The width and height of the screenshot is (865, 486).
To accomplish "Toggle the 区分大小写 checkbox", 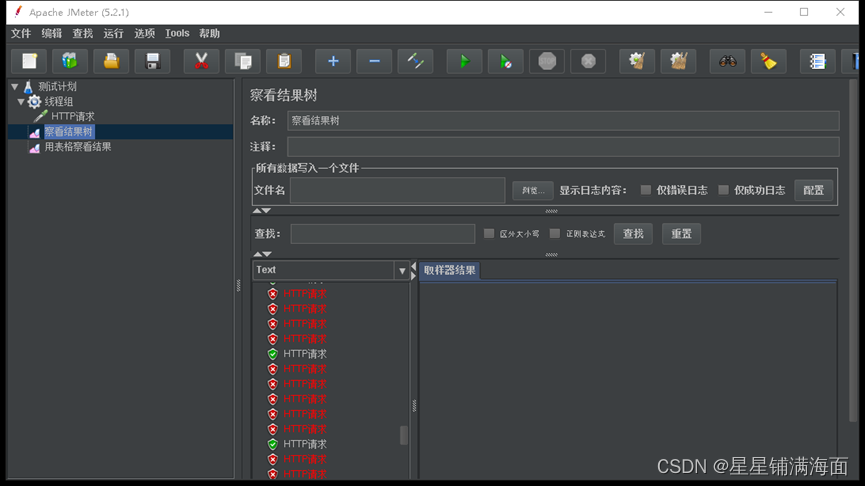I will point(489,233).
